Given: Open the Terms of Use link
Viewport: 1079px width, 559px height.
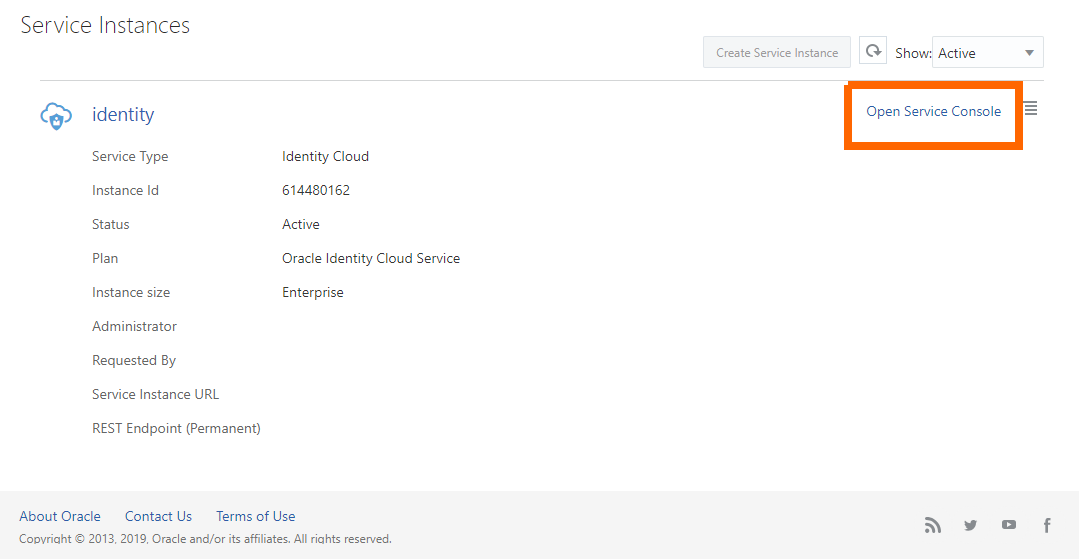Looking at the screenshot, I should coord(256,516).
